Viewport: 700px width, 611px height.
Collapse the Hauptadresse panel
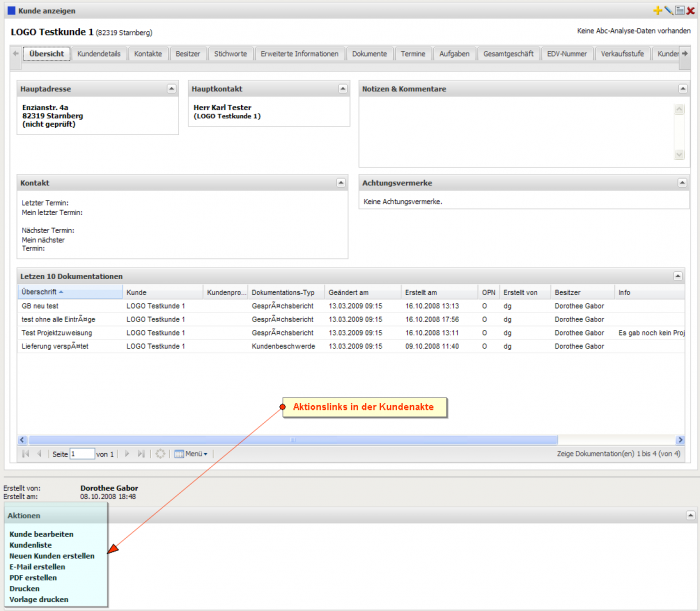tap(171, 89)
